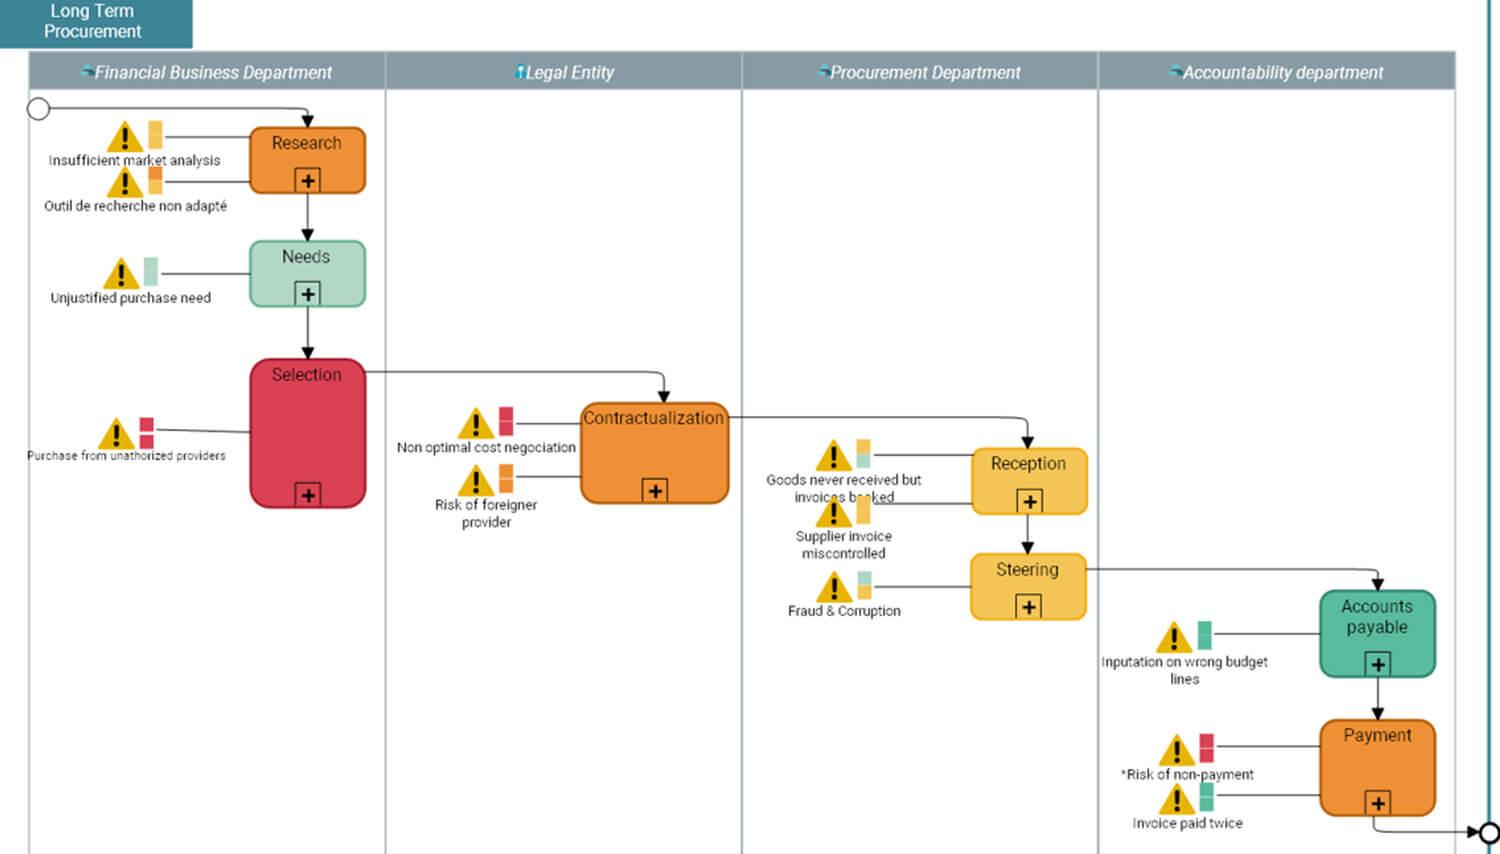Viewport: 1500px width, 854px height.
Task: Select the Risk of foreigner provider warning icon
Action: click(x=476, y=481)
